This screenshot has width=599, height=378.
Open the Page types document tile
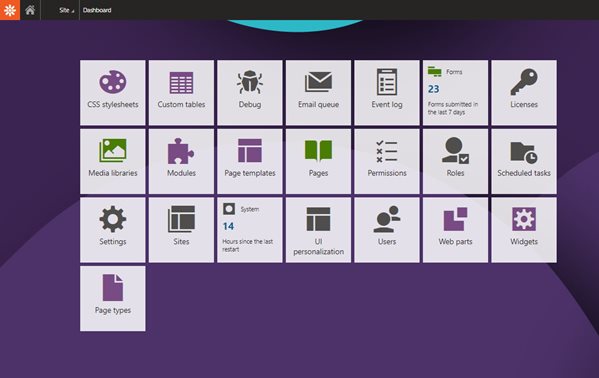pyautogui.click(x=113, y=299)
